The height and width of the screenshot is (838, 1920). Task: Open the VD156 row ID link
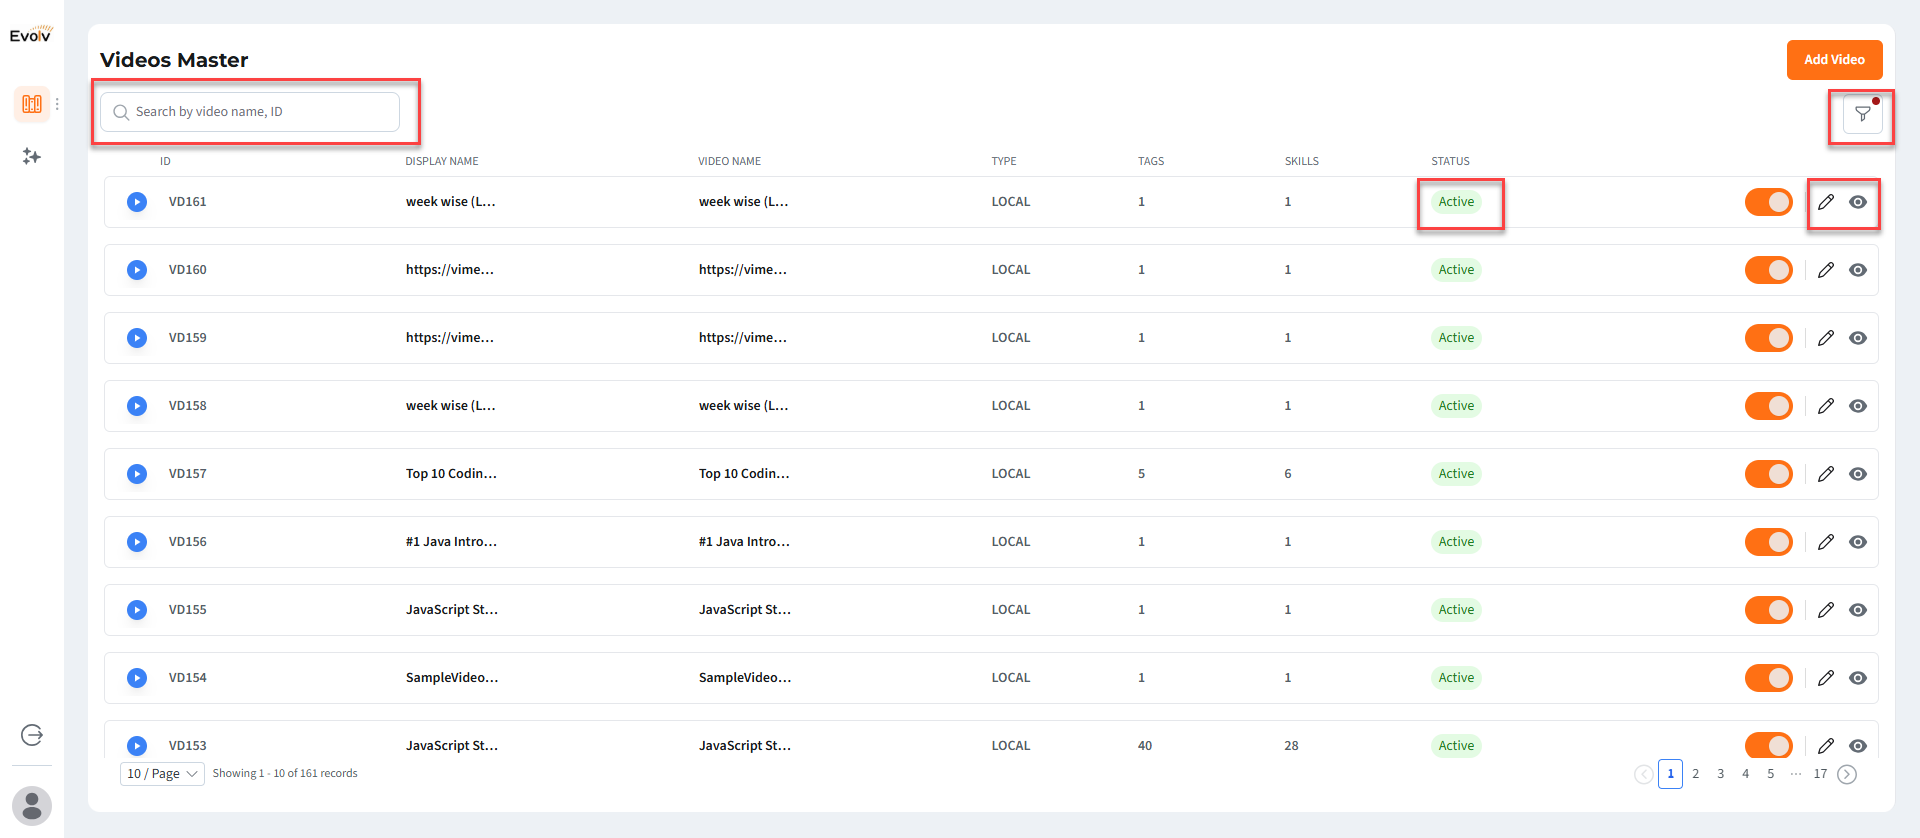click(x=187, y=542)
